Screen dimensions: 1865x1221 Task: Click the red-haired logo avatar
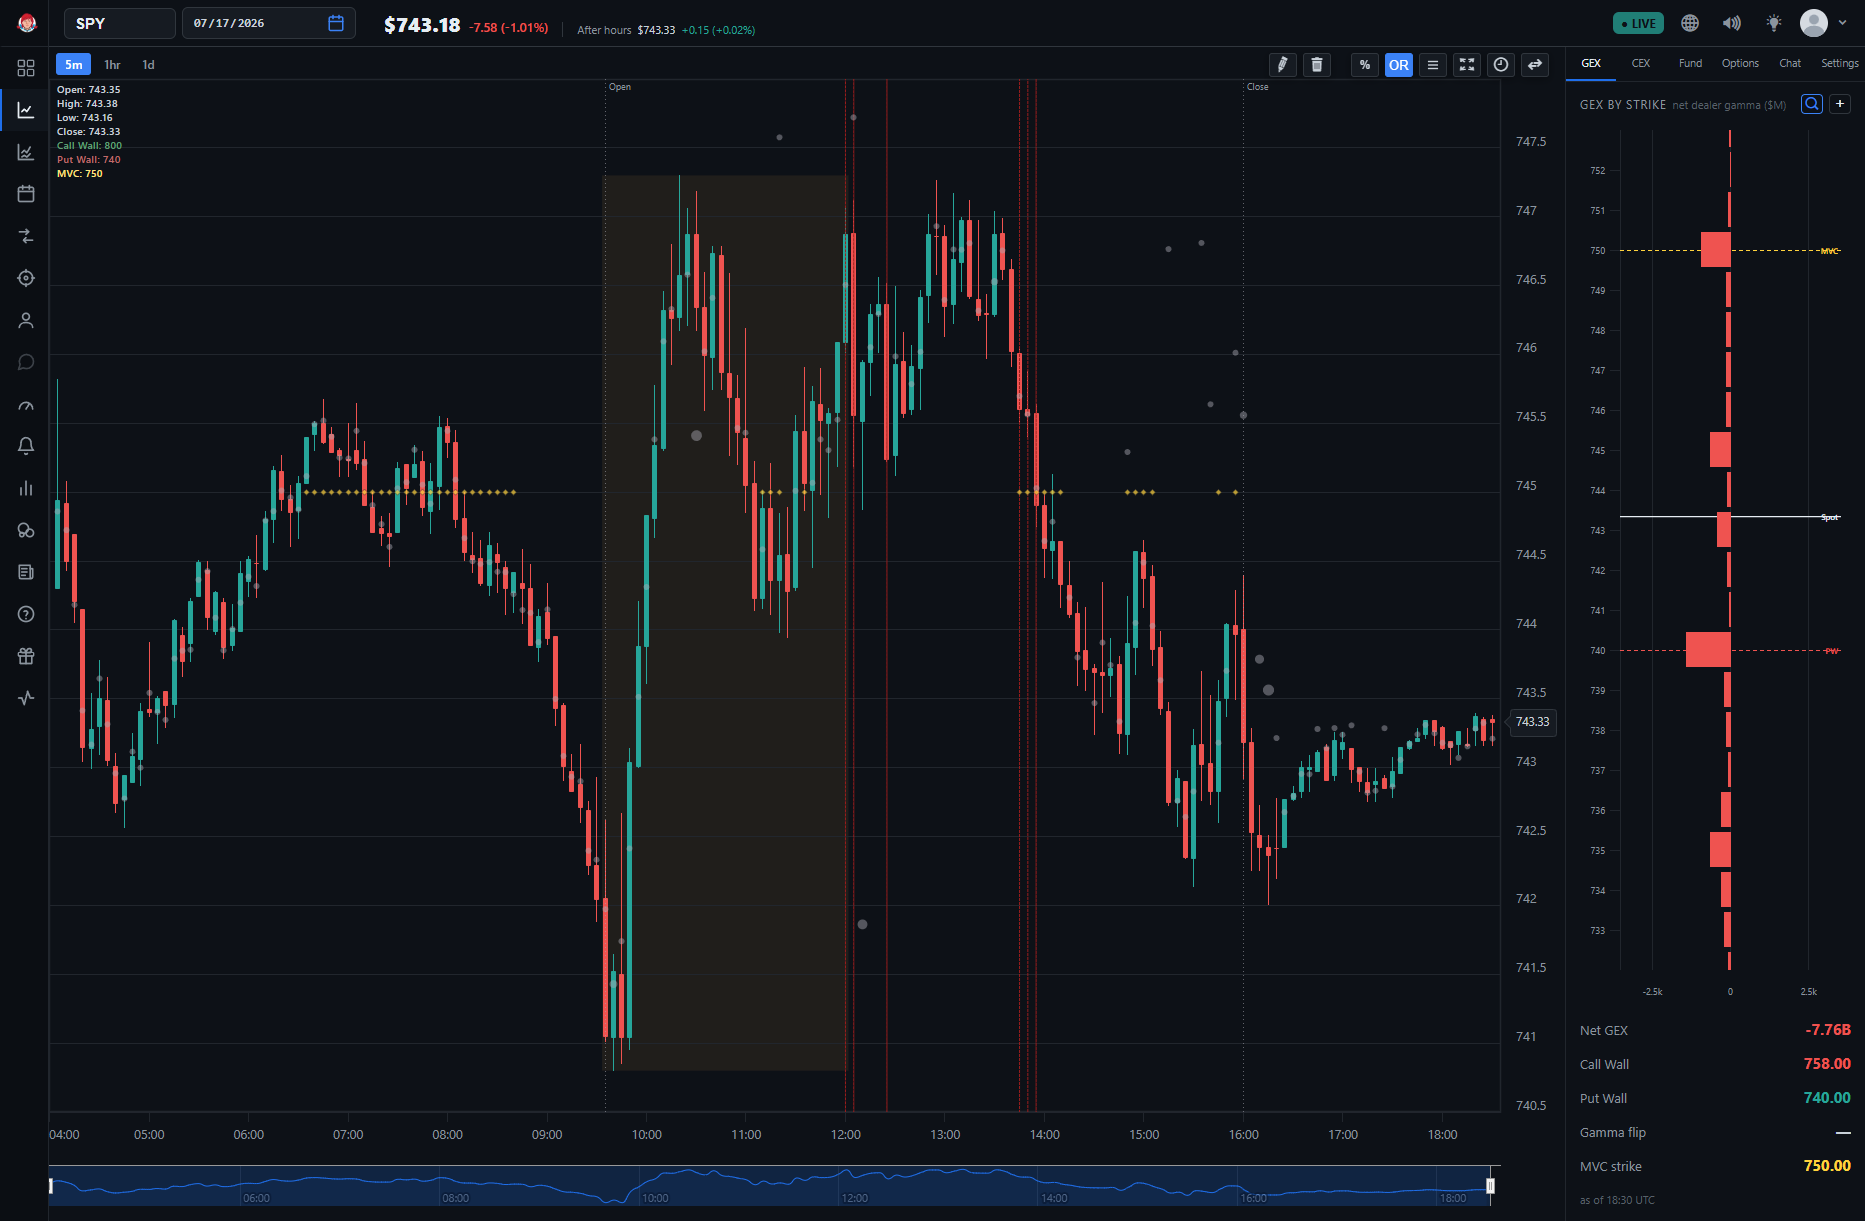[x=27, y=23]
